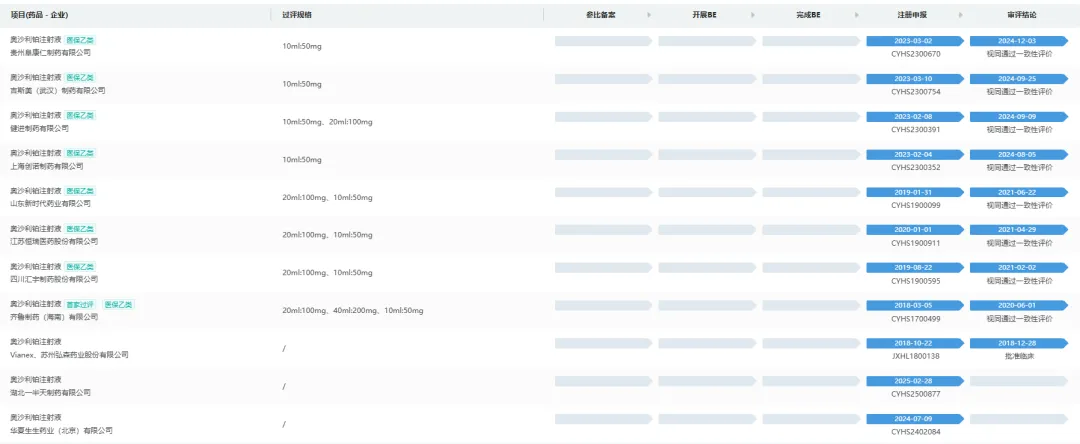Click the 2018-12-28 review conclusion date bar
Screen dimensions: 1080x444
coord(1018,343)
